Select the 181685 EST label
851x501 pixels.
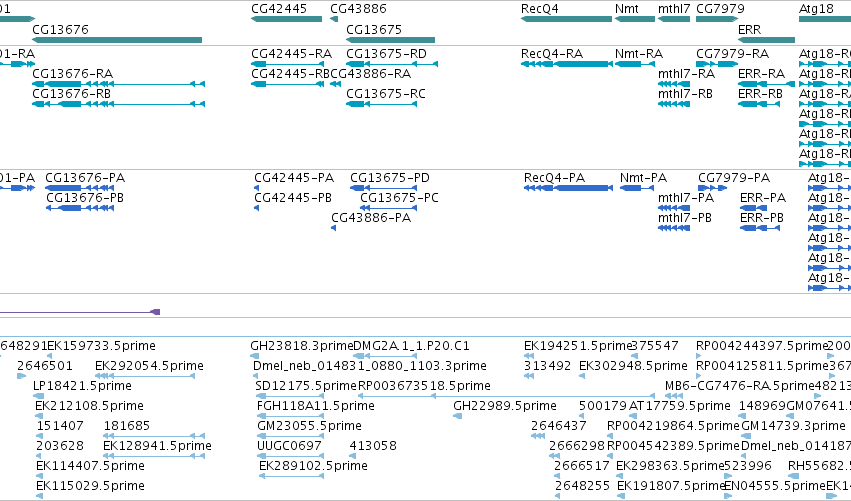coord(126,426)
